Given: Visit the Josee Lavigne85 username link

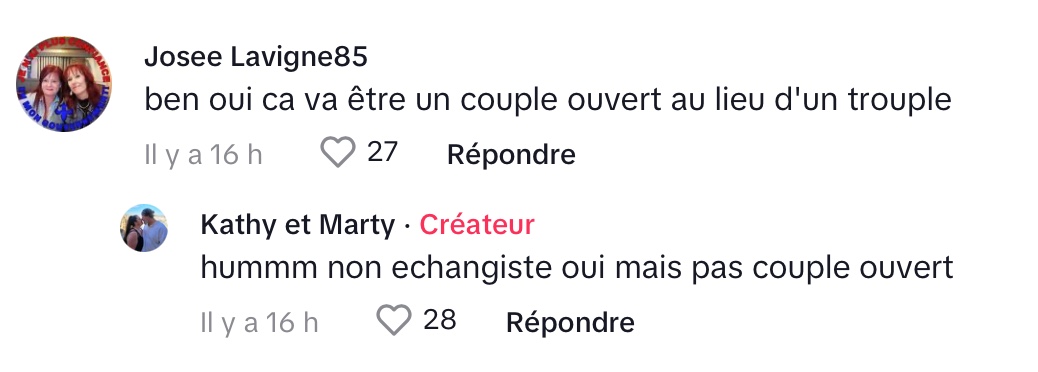Looking at the screenshot, I should [256, 58].
